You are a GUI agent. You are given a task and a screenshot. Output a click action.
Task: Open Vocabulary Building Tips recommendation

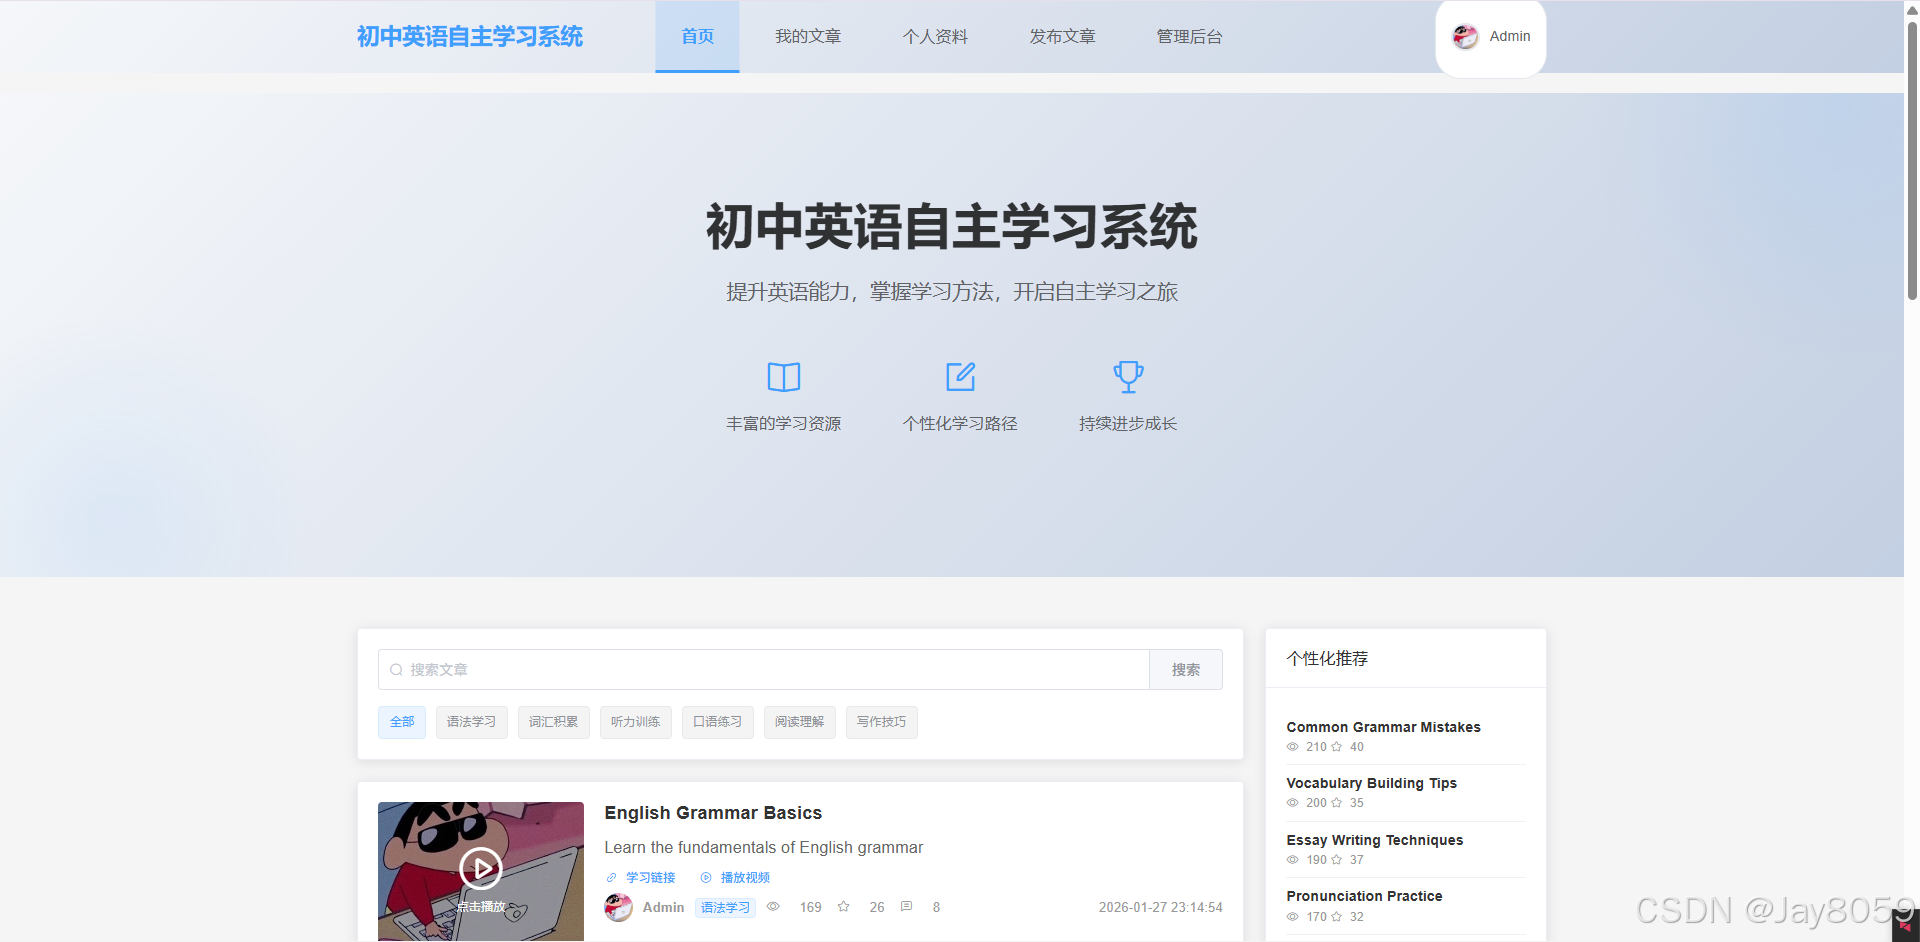coord(1371,783)
